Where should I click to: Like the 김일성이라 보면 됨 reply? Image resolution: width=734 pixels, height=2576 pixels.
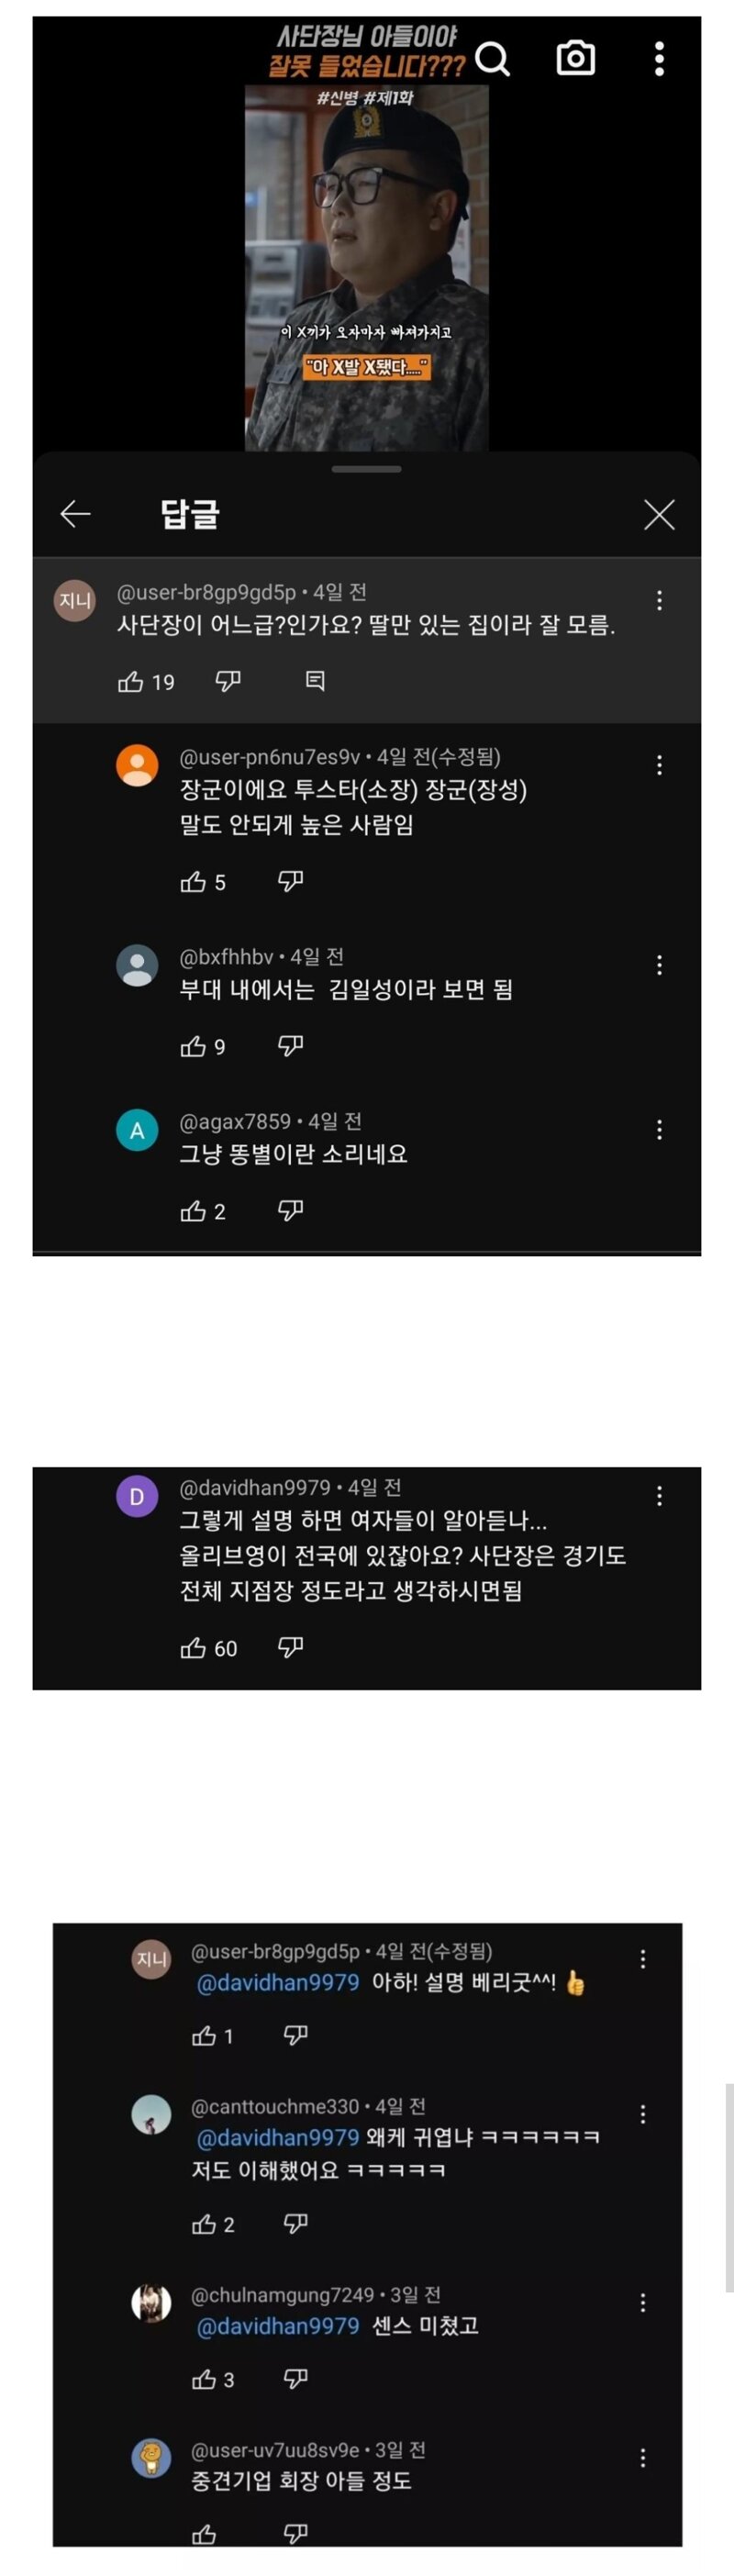tap(193, 1046)
